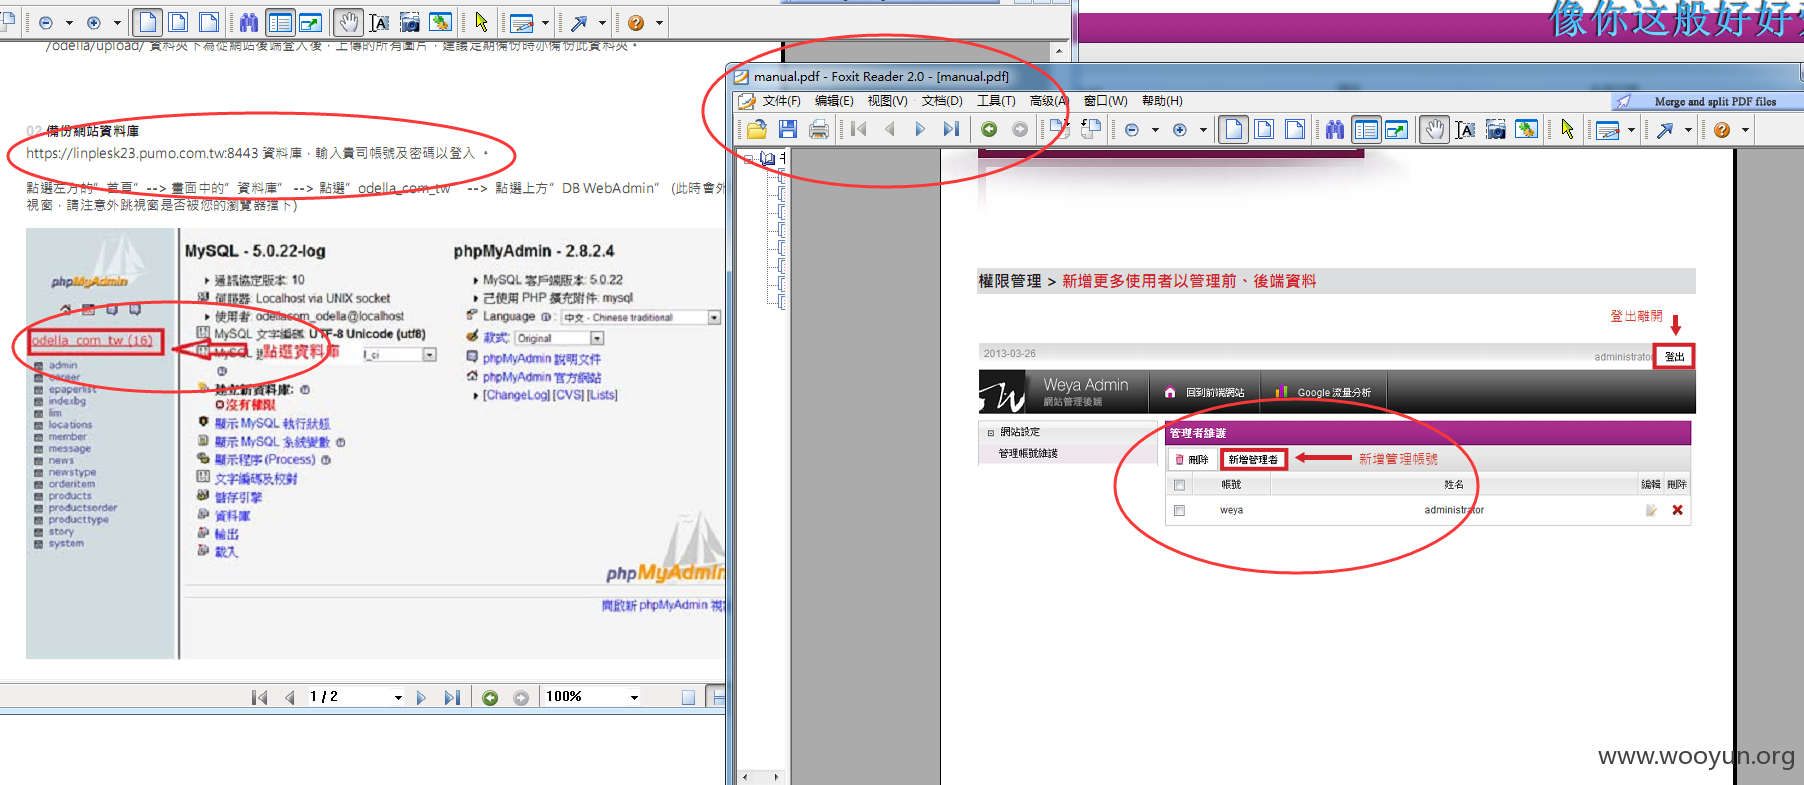Click Zoom In icon in manual.pdf toolbar

(x=1180, y=130)
